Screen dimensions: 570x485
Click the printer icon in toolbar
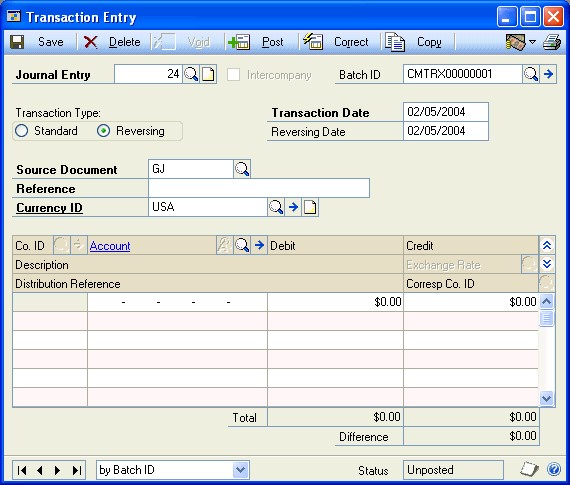pos(552,42)
